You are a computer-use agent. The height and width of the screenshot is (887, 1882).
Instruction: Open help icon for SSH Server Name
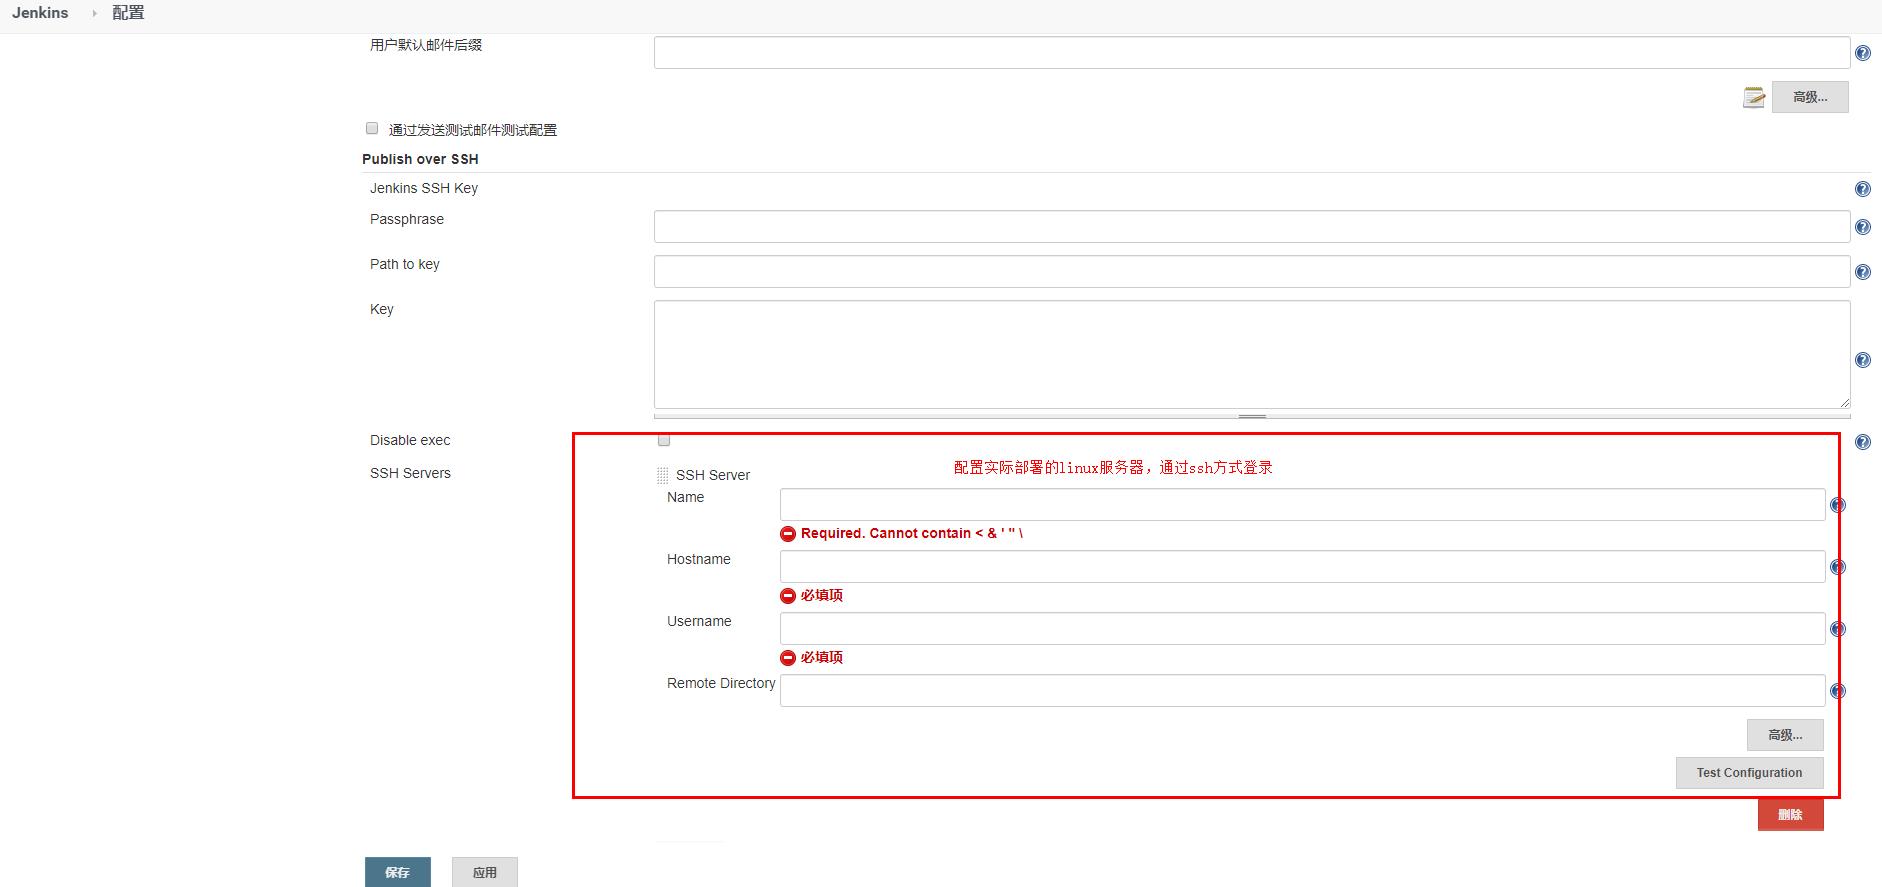(1837, 505)
